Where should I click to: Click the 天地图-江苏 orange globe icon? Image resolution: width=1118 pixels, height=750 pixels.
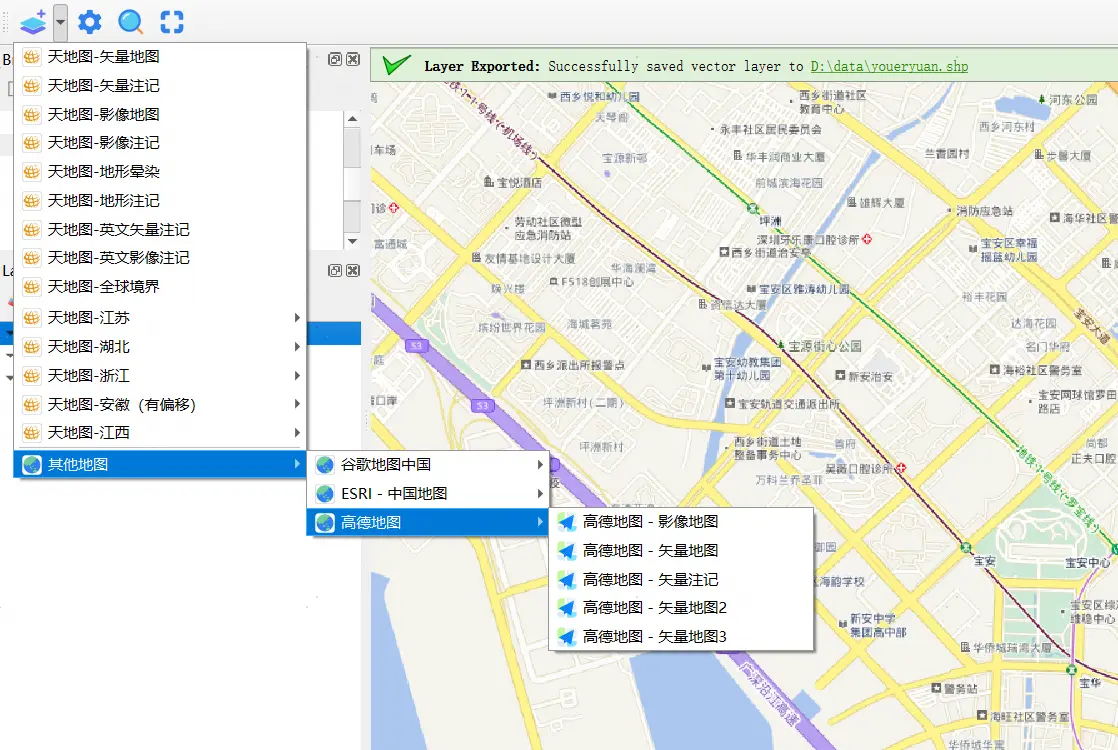31,317
